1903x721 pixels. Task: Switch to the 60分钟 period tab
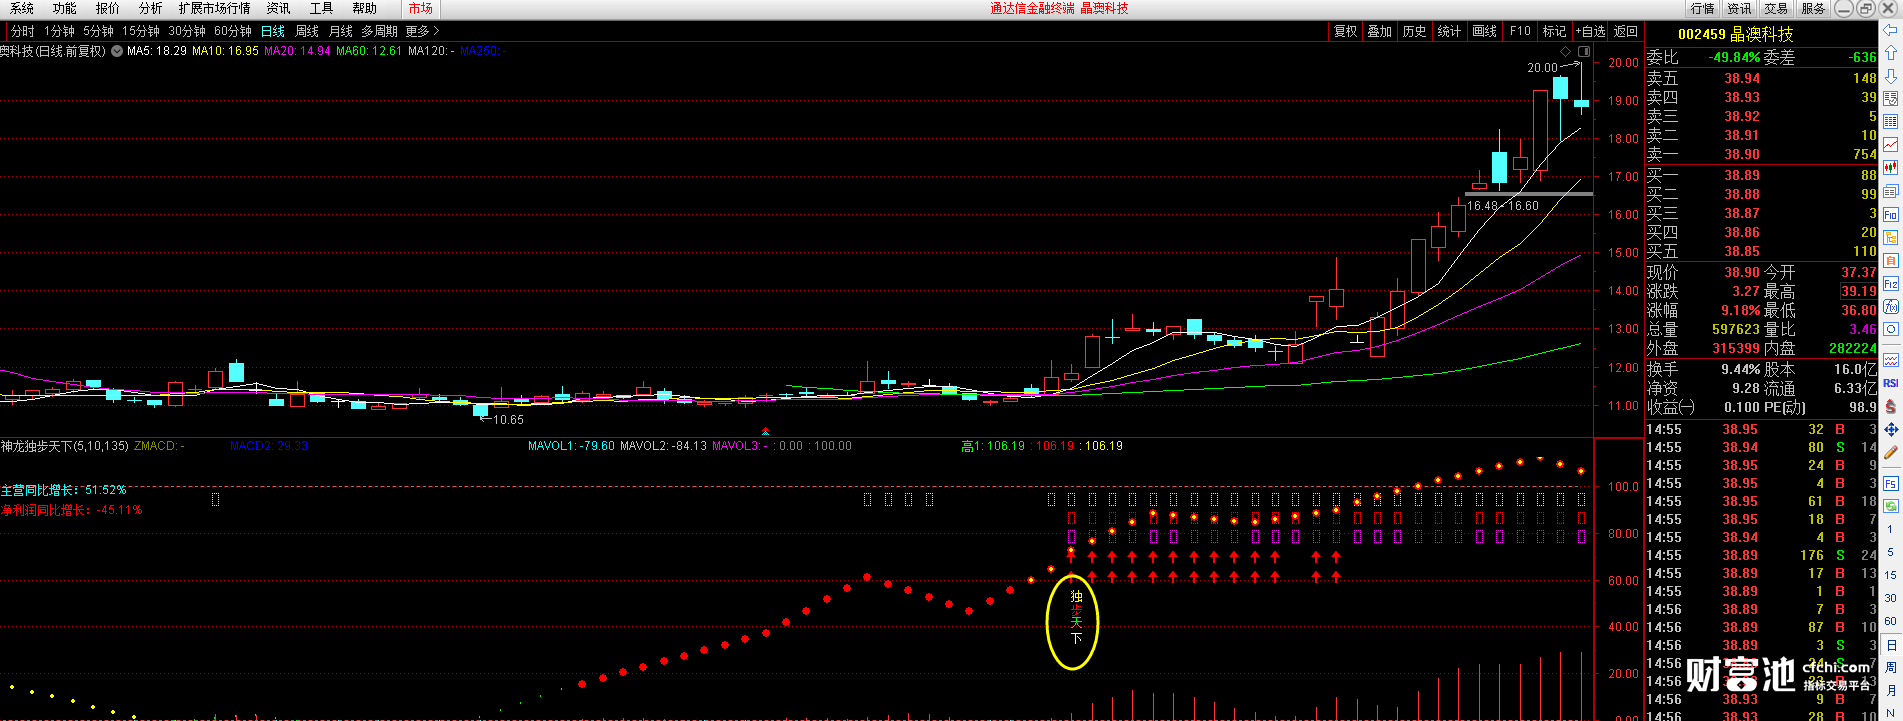click(x=233, y=31)
